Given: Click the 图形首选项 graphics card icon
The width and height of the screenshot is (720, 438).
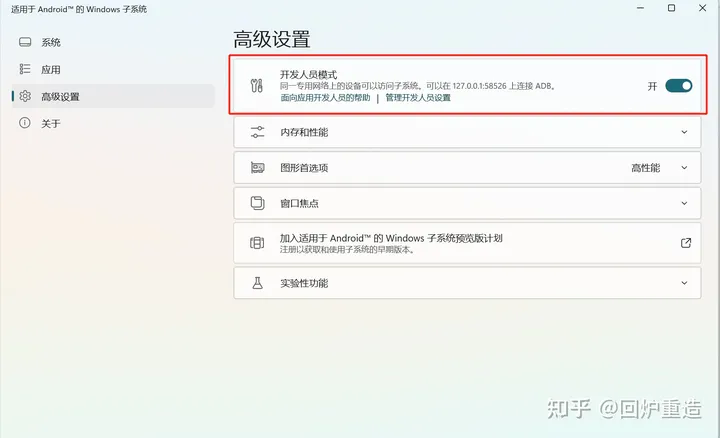Looking at the screenshot, I should 258,168.
